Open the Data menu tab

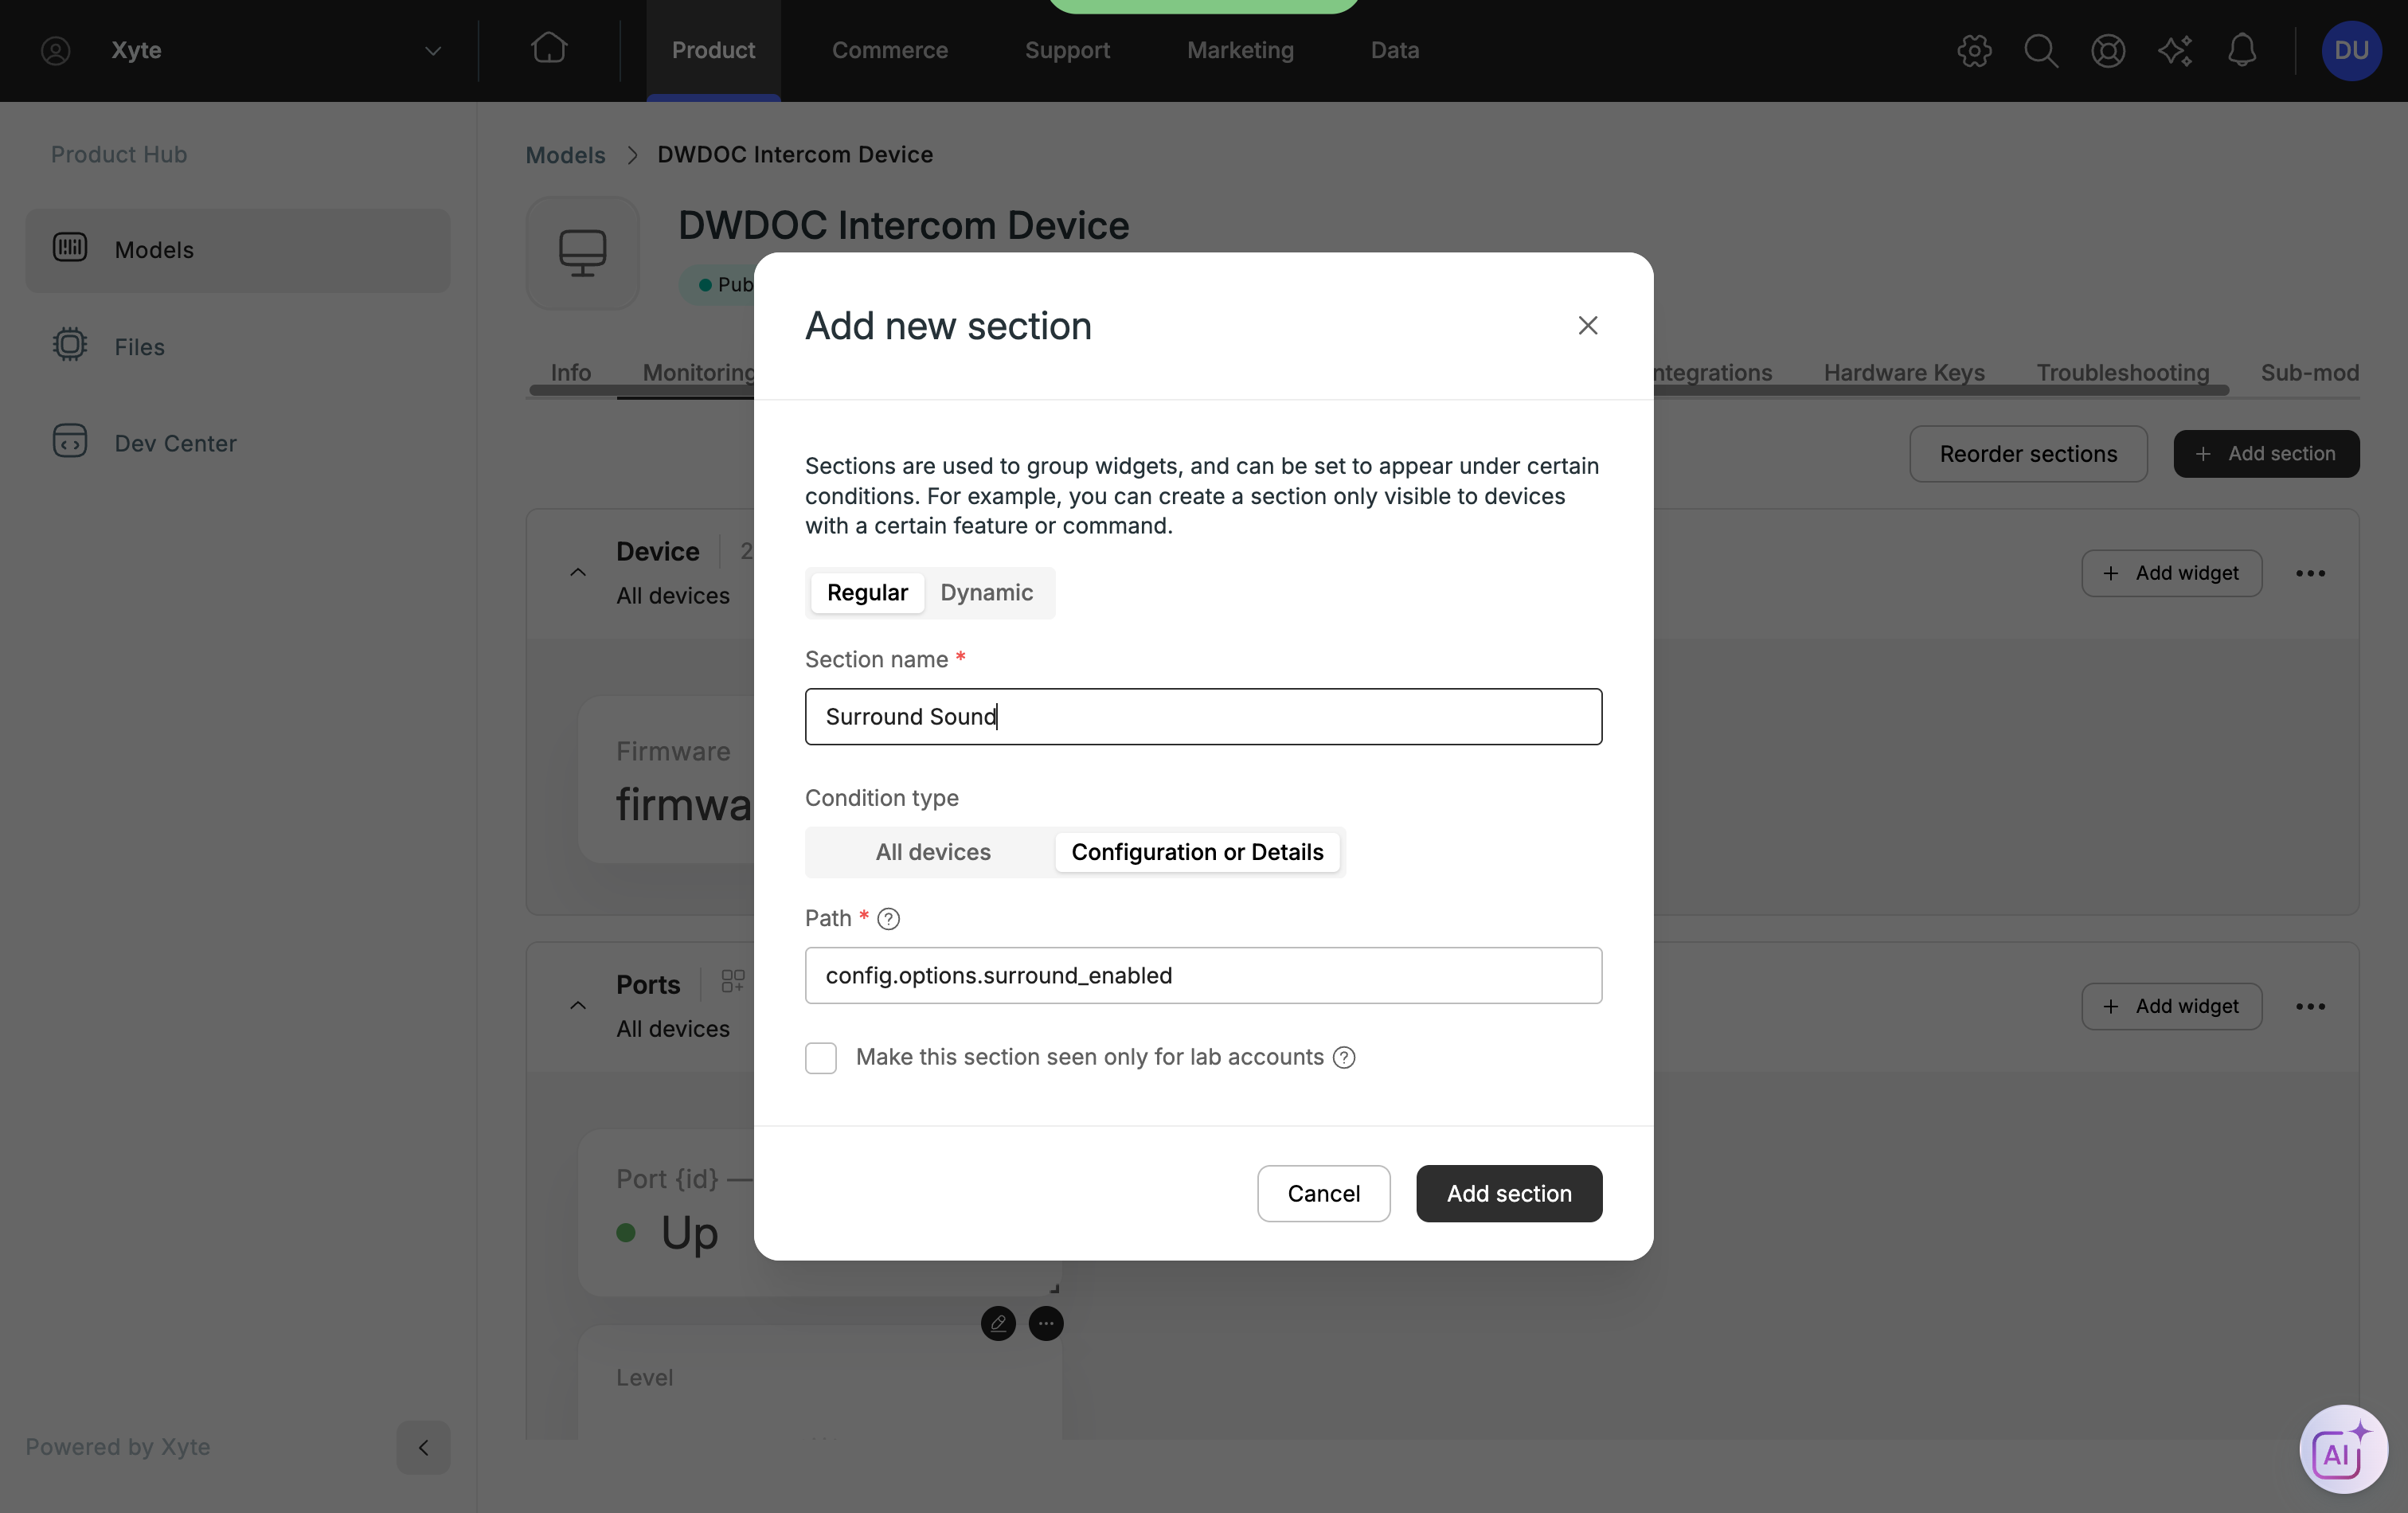1395,50
